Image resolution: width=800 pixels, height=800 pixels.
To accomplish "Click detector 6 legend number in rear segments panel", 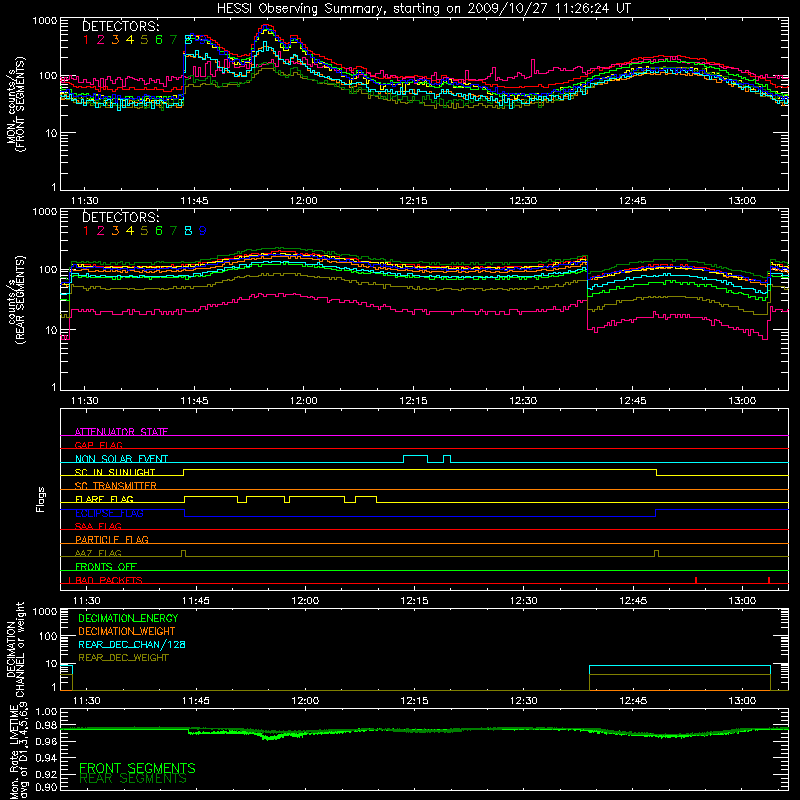I will tap(159, 231).
